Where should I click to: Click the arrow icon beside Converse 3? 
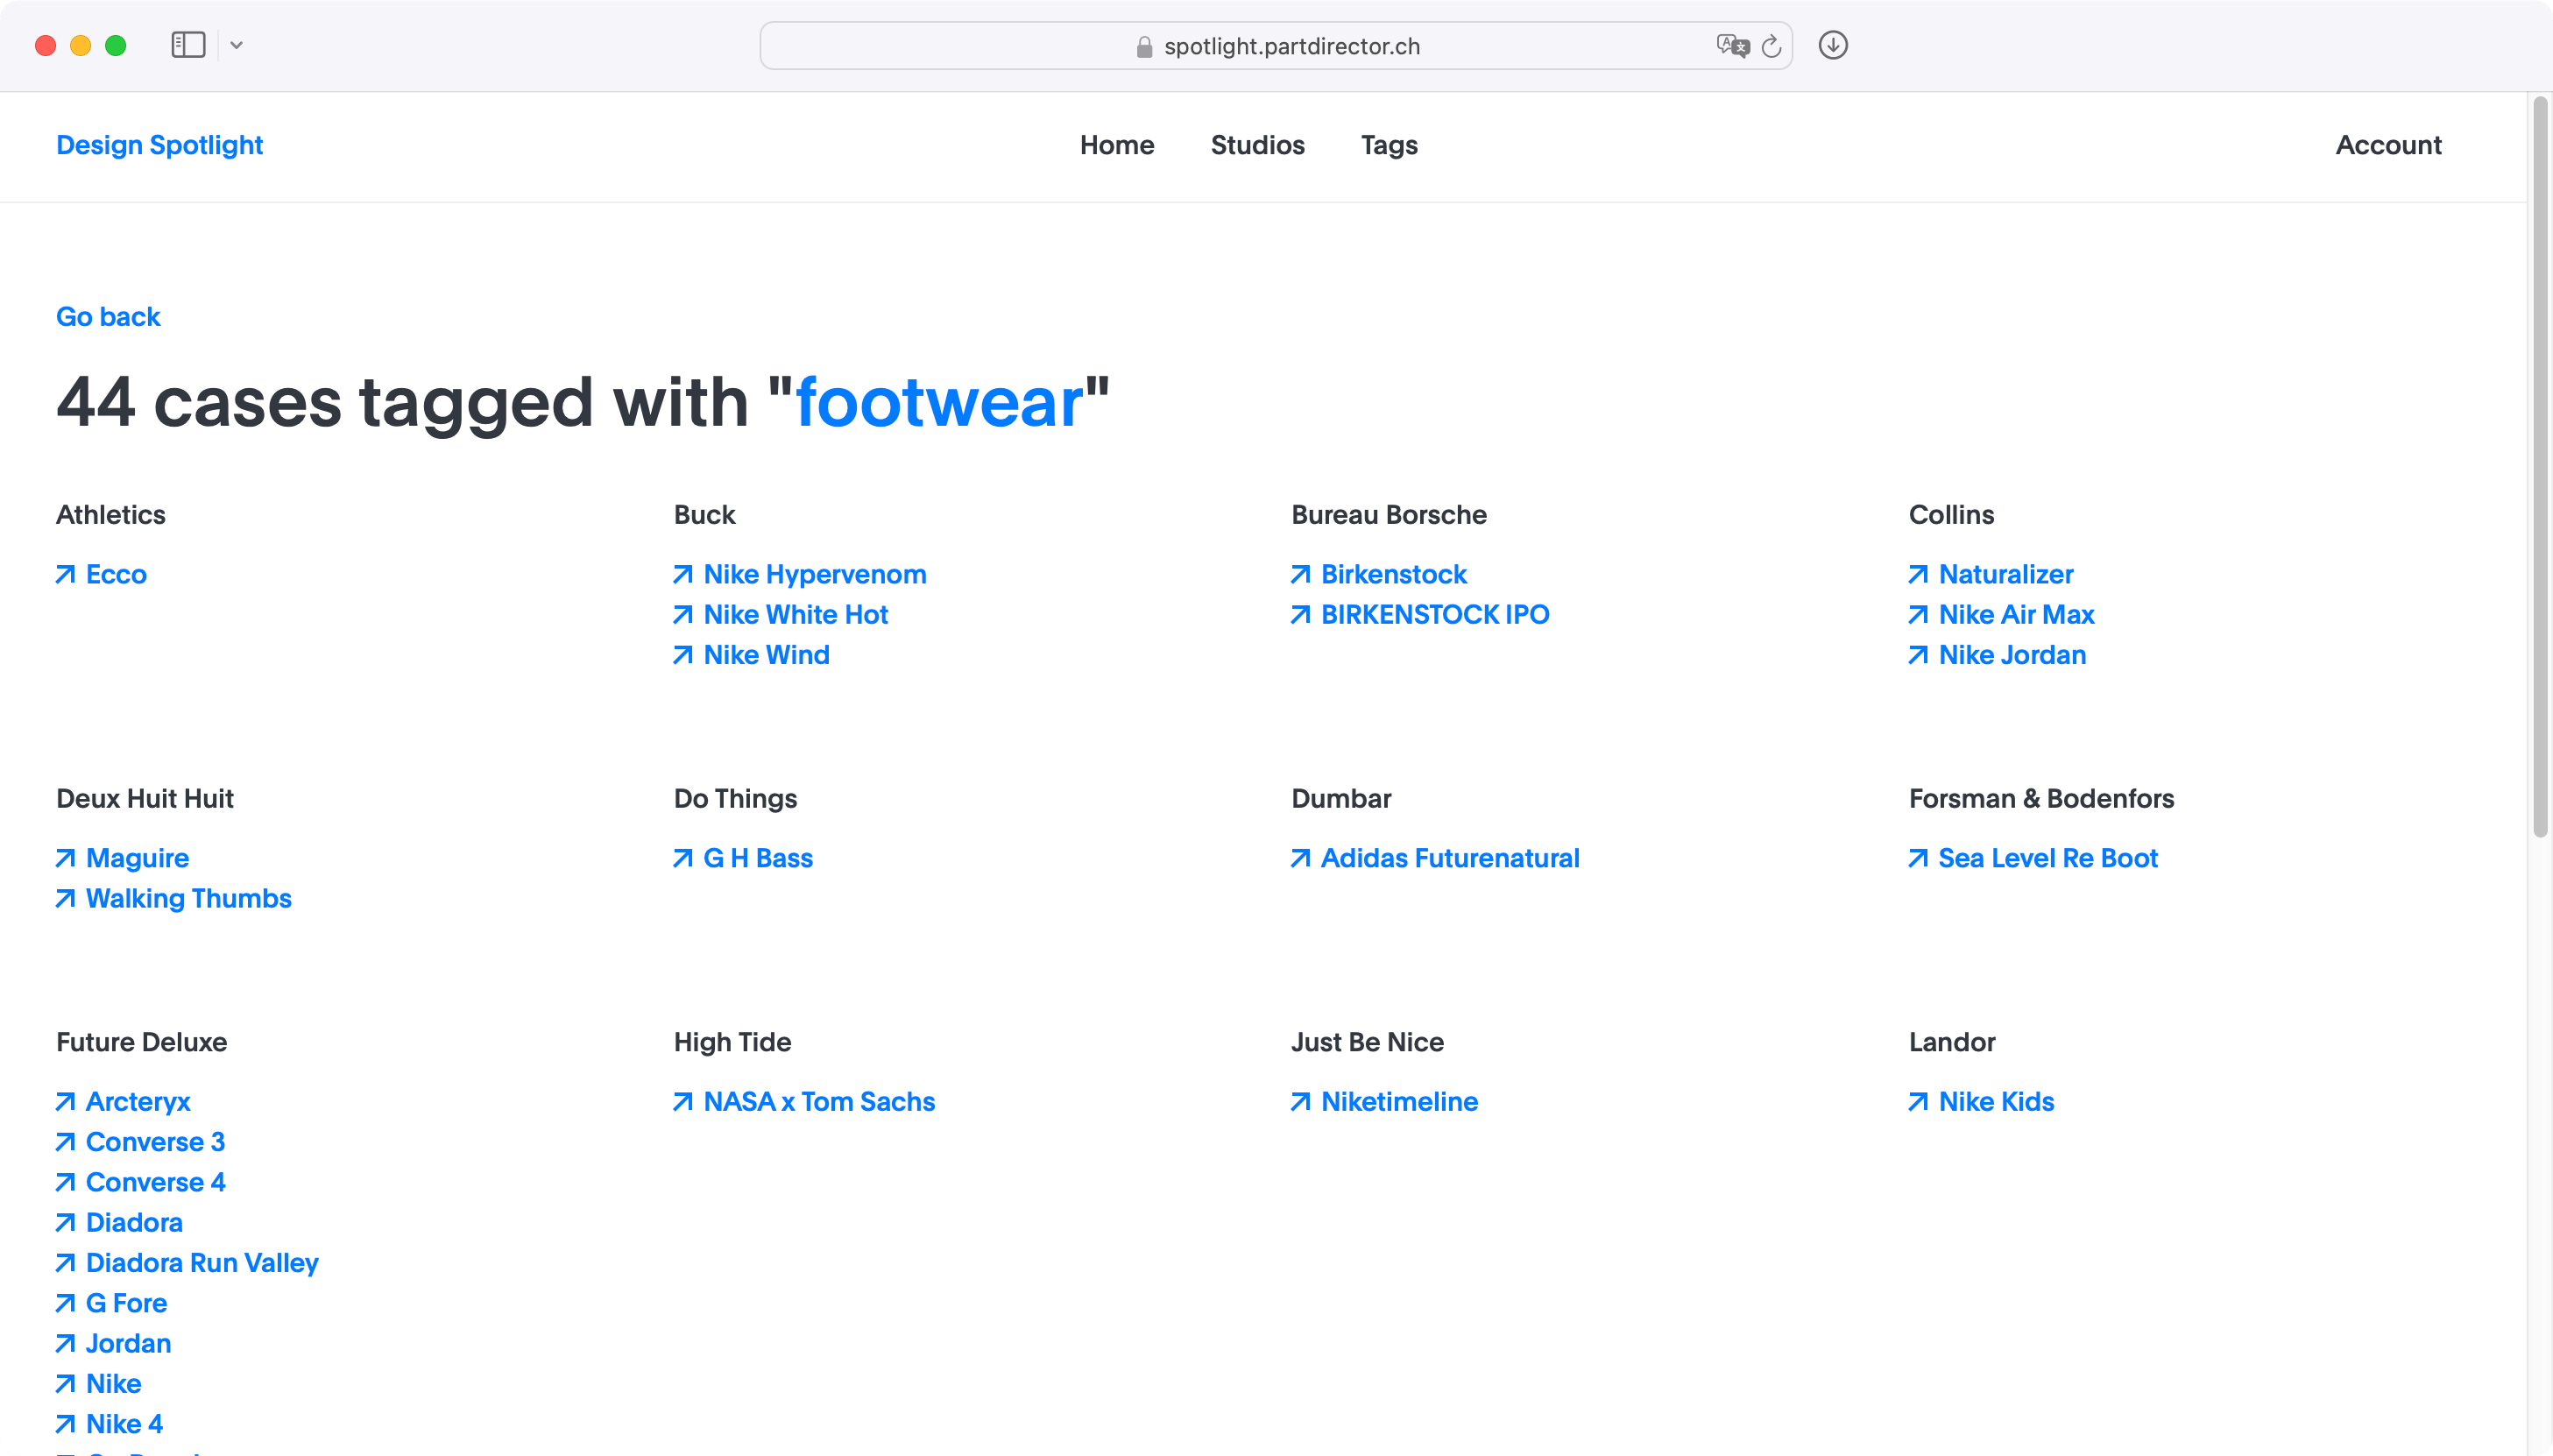click(66, 1142)
